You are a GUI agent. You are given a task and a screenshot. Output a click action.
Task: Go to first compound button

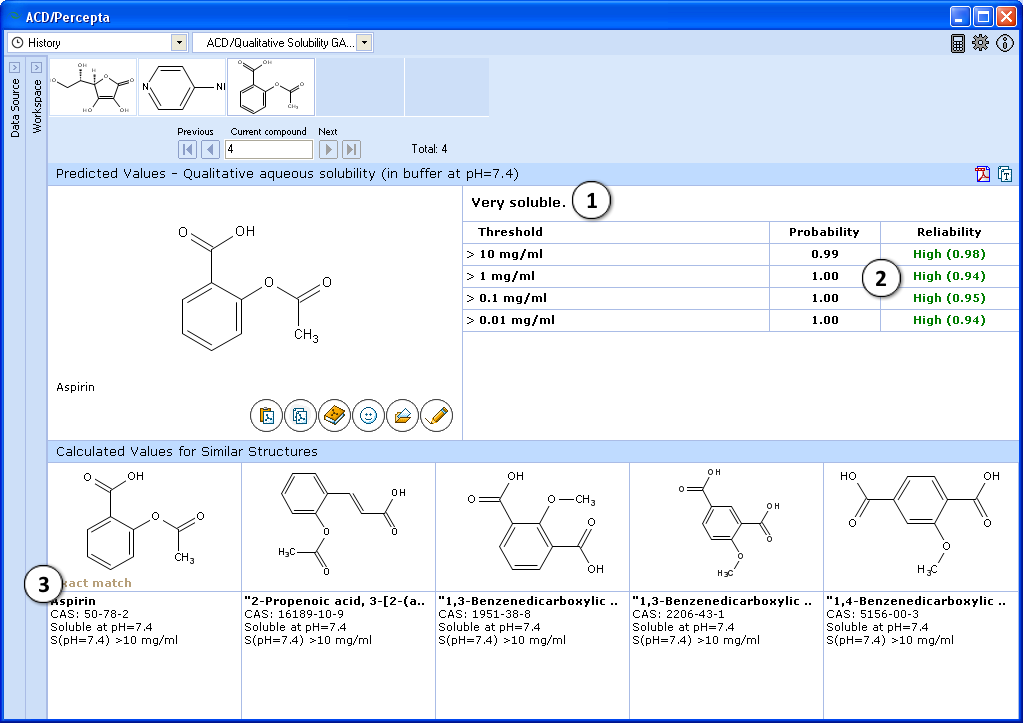187,149
